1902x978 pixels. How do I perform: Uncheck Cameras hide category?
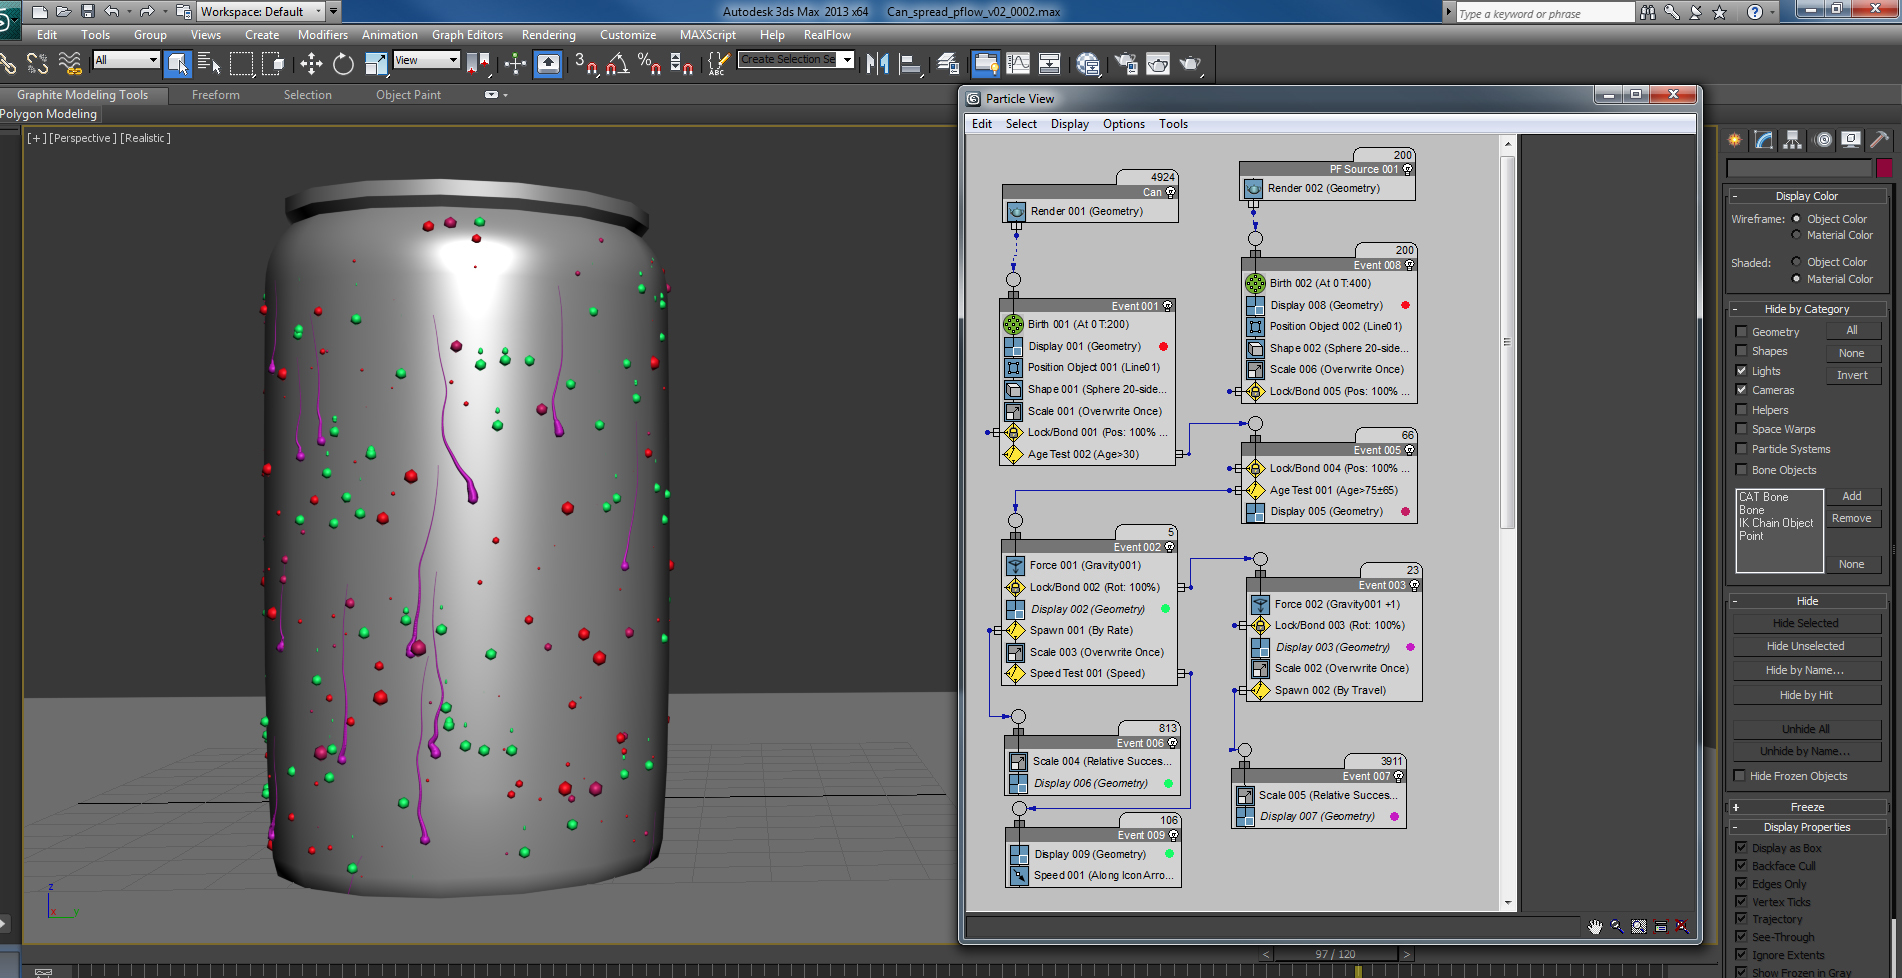click(1741, 390)
